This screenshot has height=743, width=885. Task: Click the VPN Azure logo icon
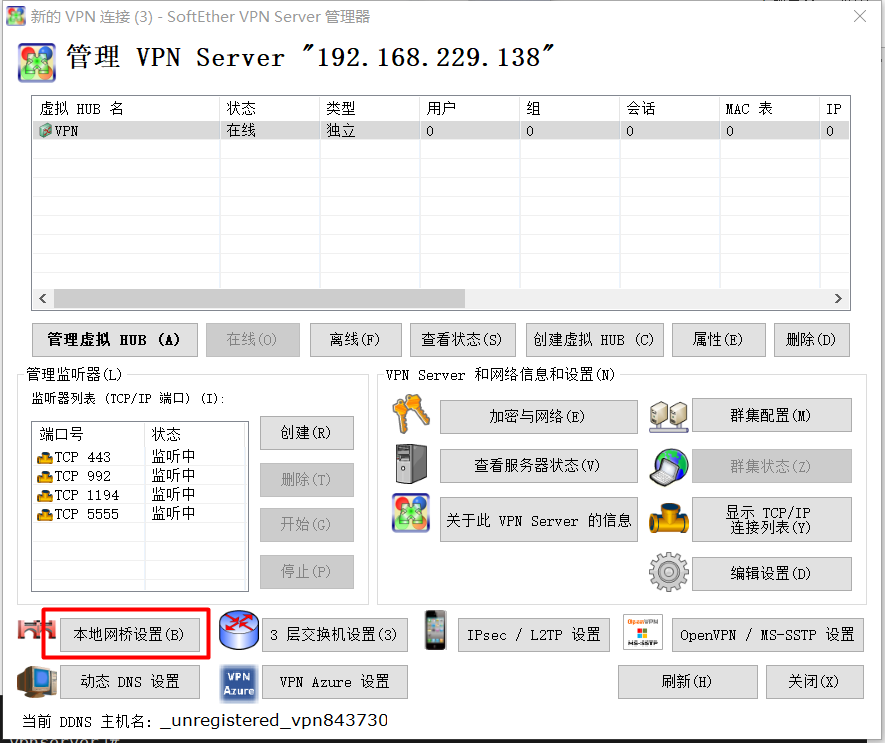click(x=239, y=683)
